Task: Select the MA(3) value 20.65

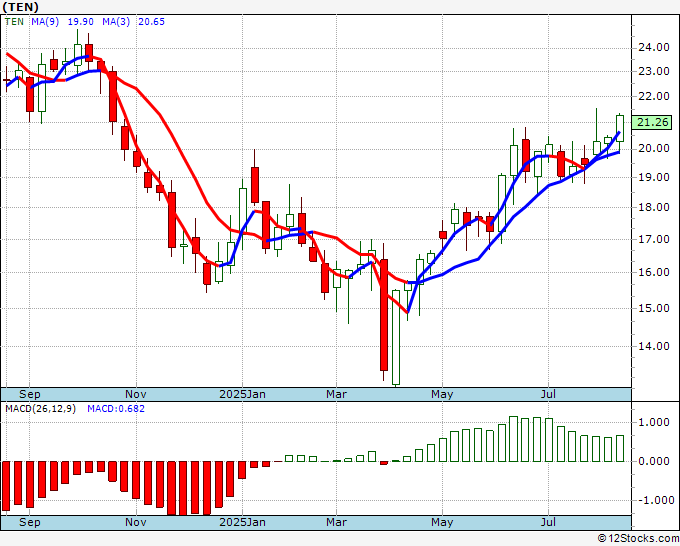Action: (151, 21)
